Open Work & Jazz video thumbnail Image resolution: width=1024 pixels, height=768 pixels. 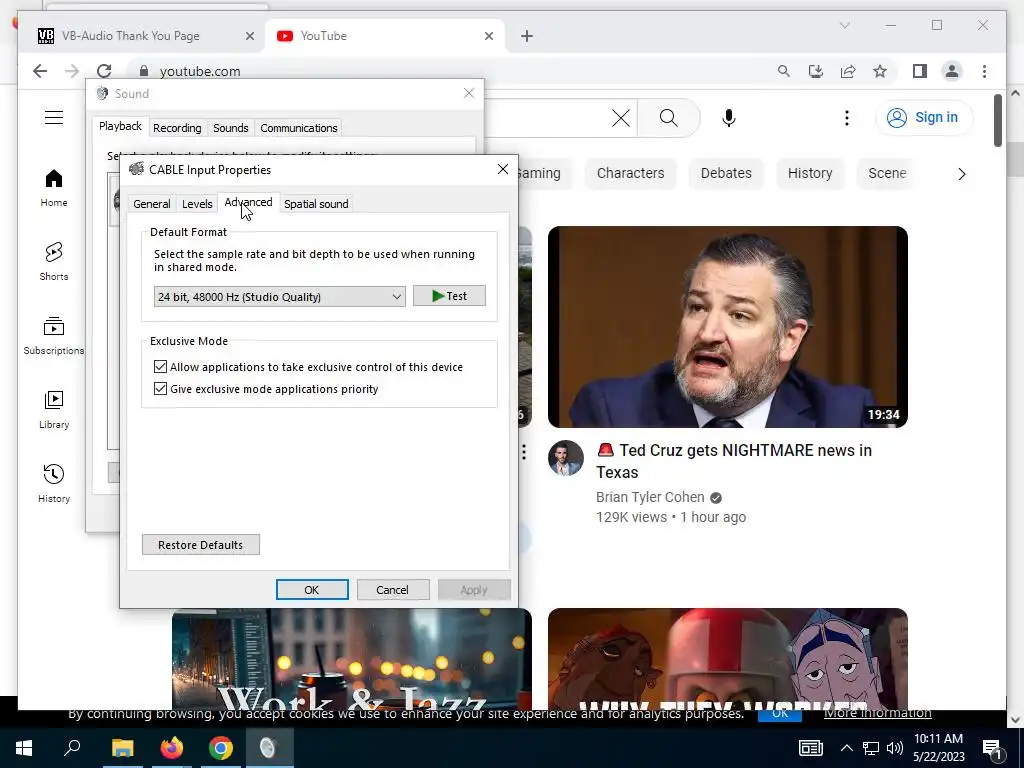point(351,659)
